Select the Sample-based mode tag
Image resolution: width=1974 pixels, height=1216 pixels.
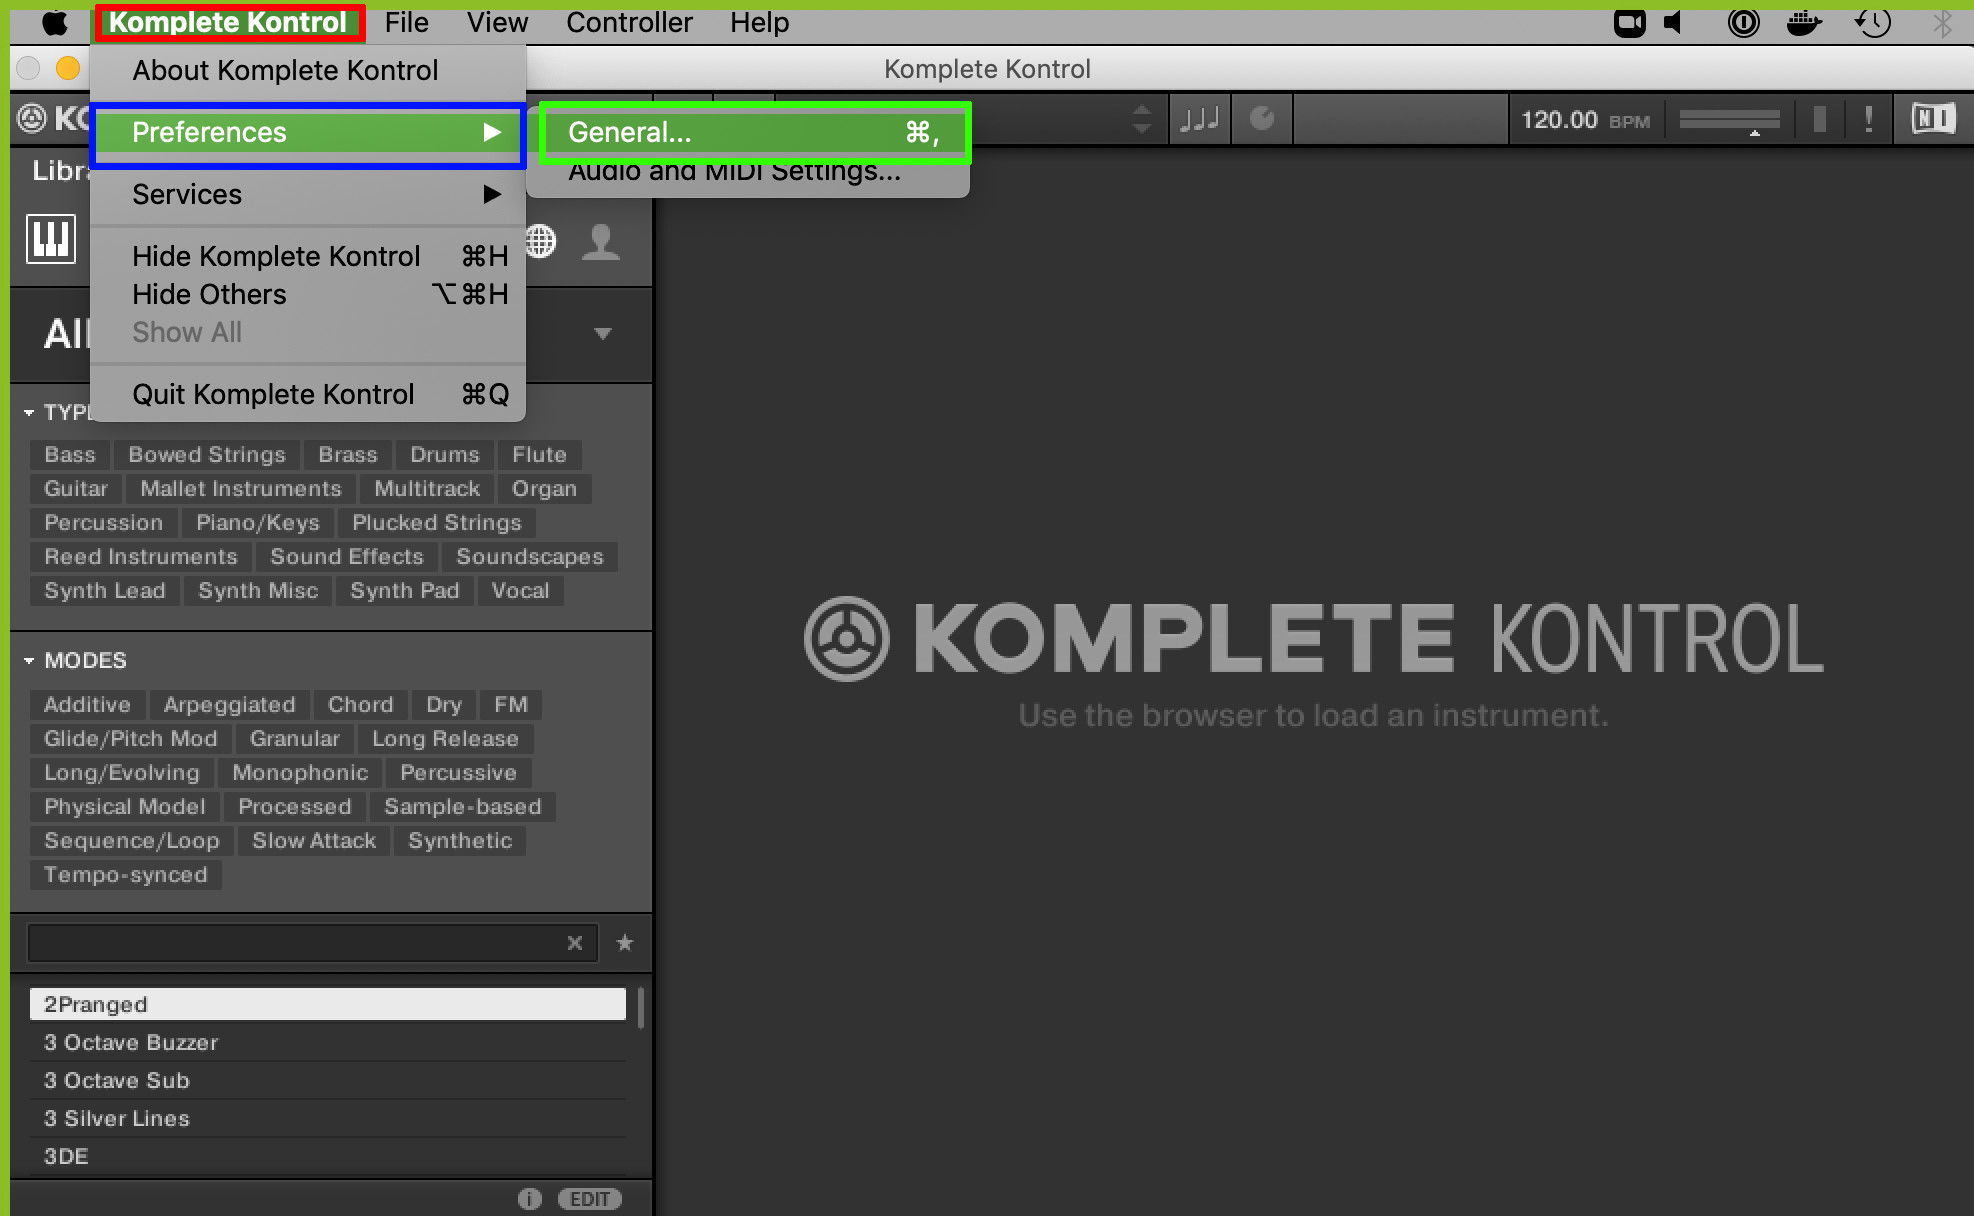pos(463,806)
